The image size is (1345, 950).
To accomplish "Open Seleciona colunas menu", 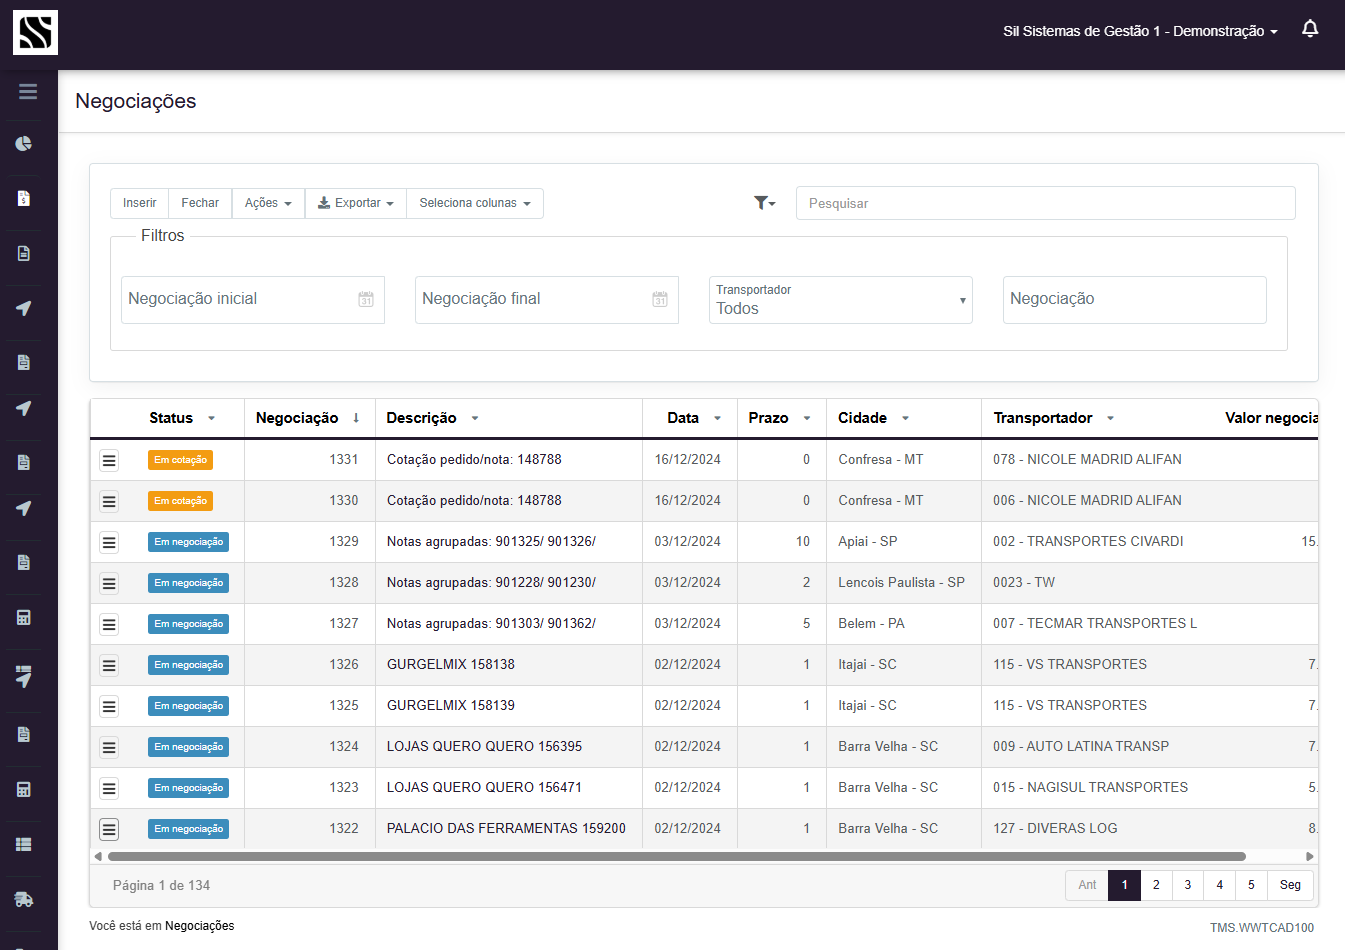I will (474, 203).
